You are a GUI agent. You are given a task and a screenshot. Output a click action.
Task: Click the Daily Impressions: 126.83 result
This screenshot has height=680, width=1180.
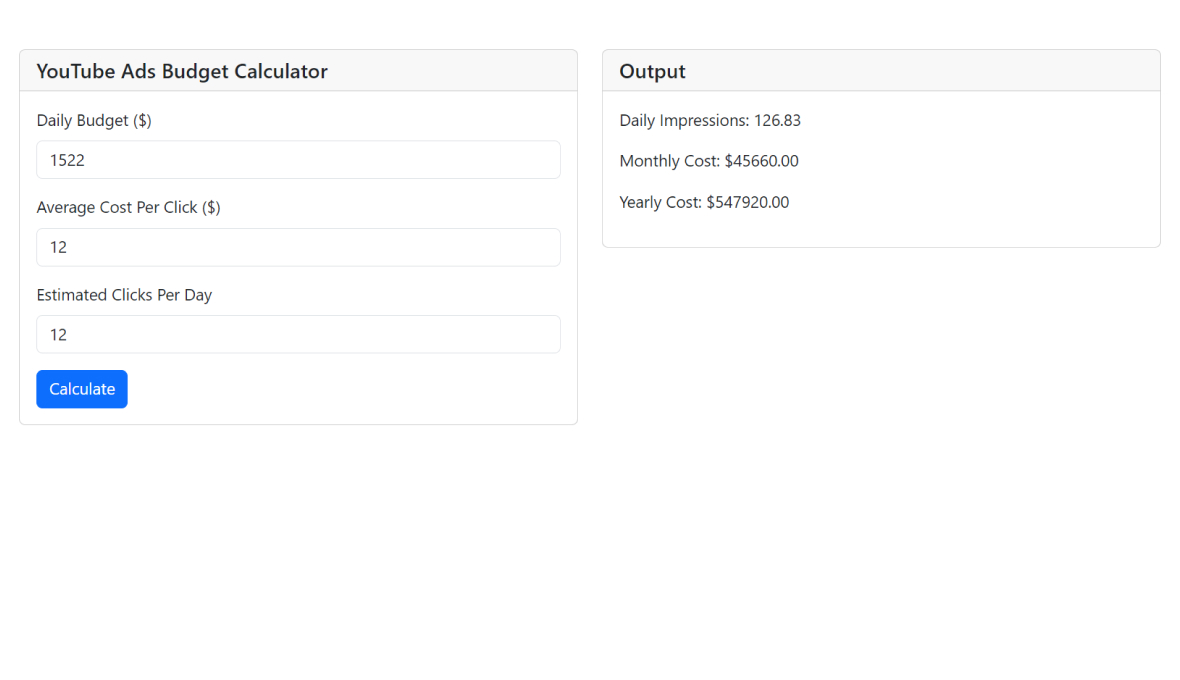click(710, 120)
